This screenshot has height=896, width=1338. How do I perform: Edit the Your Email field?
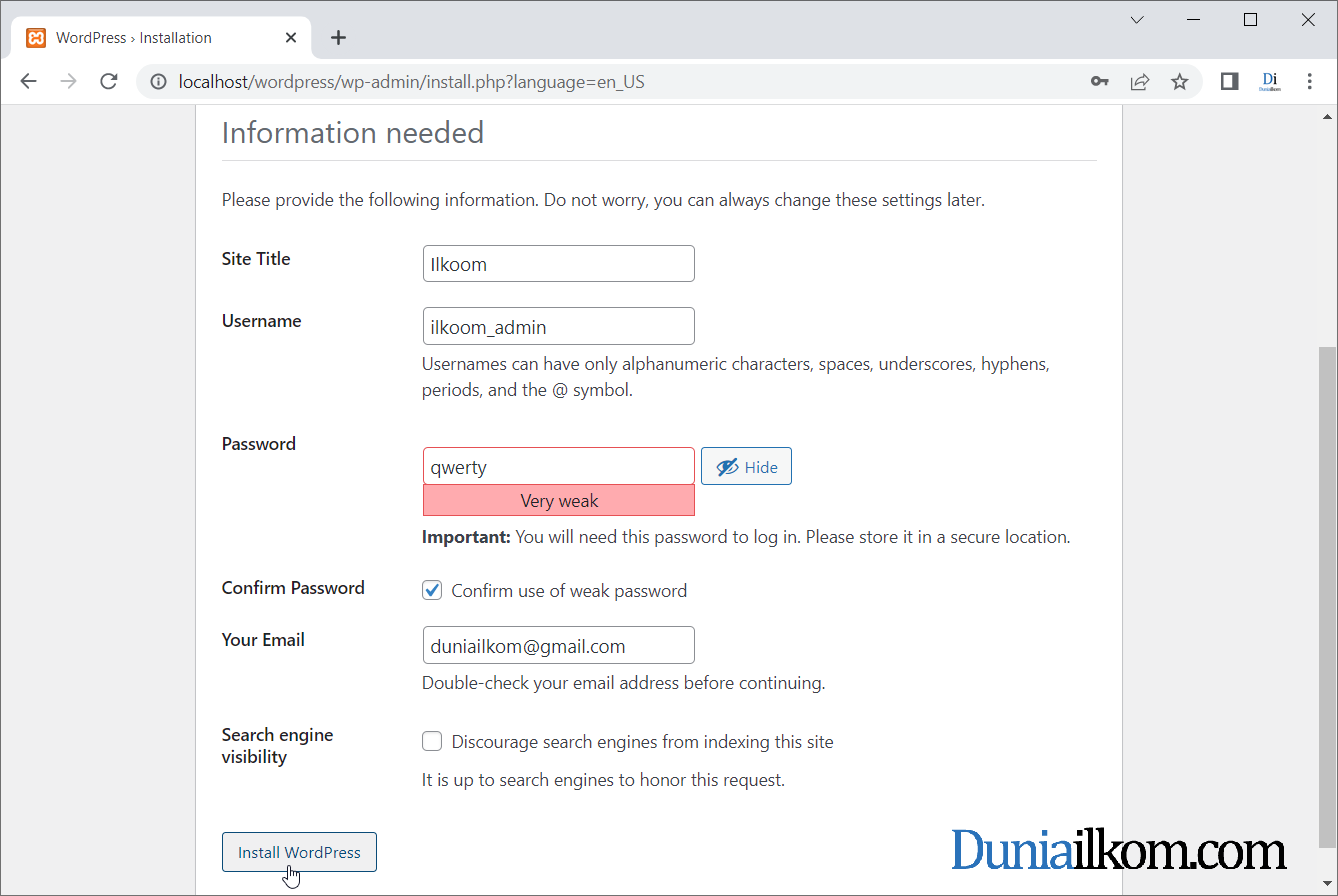click(x=559, y=645)
